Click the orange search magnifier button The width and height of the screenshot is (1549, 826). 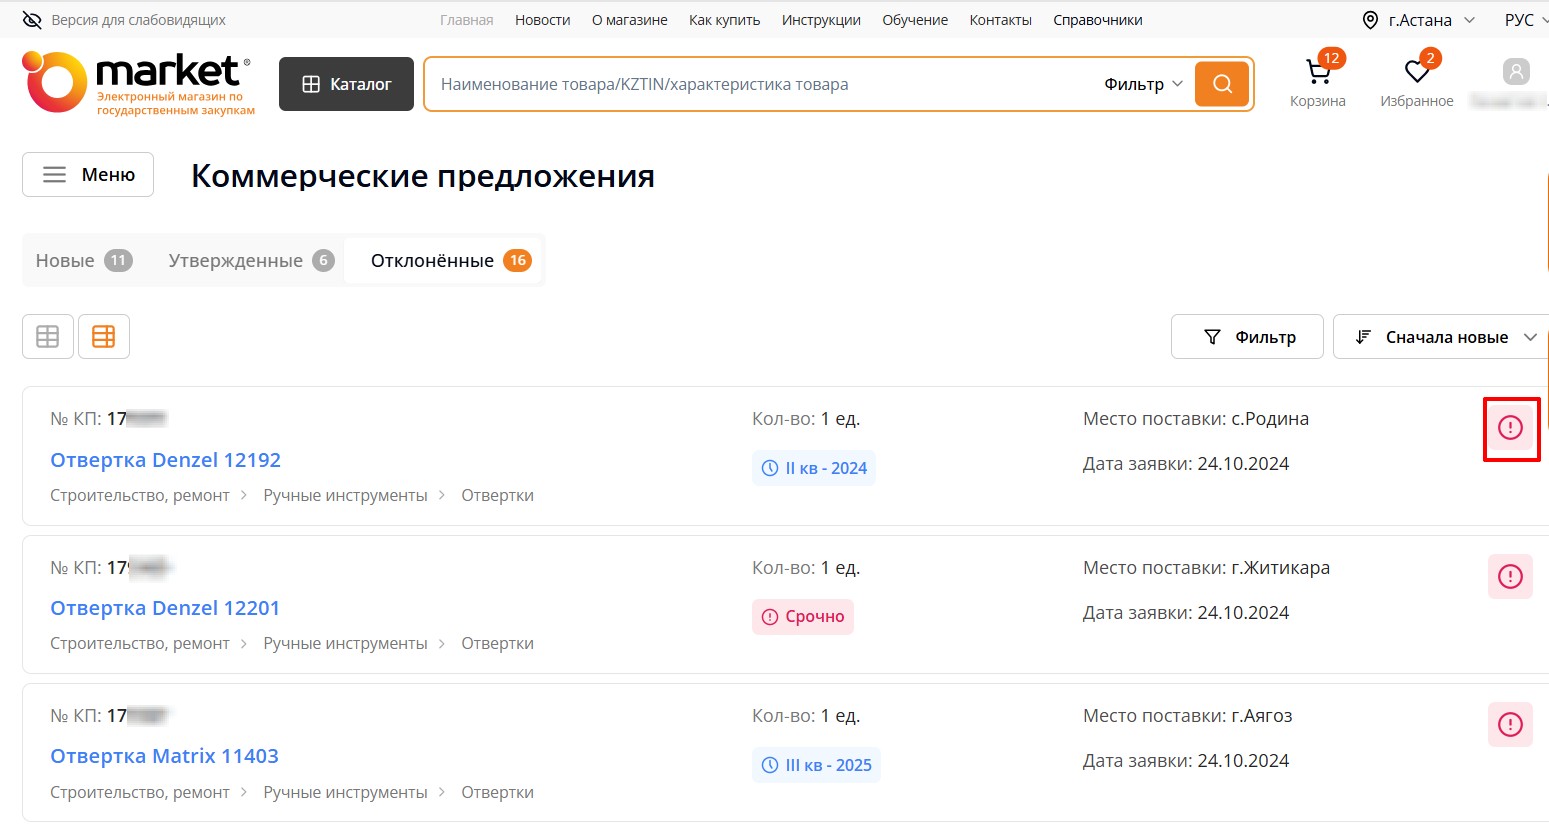(x=1222, y=84)
